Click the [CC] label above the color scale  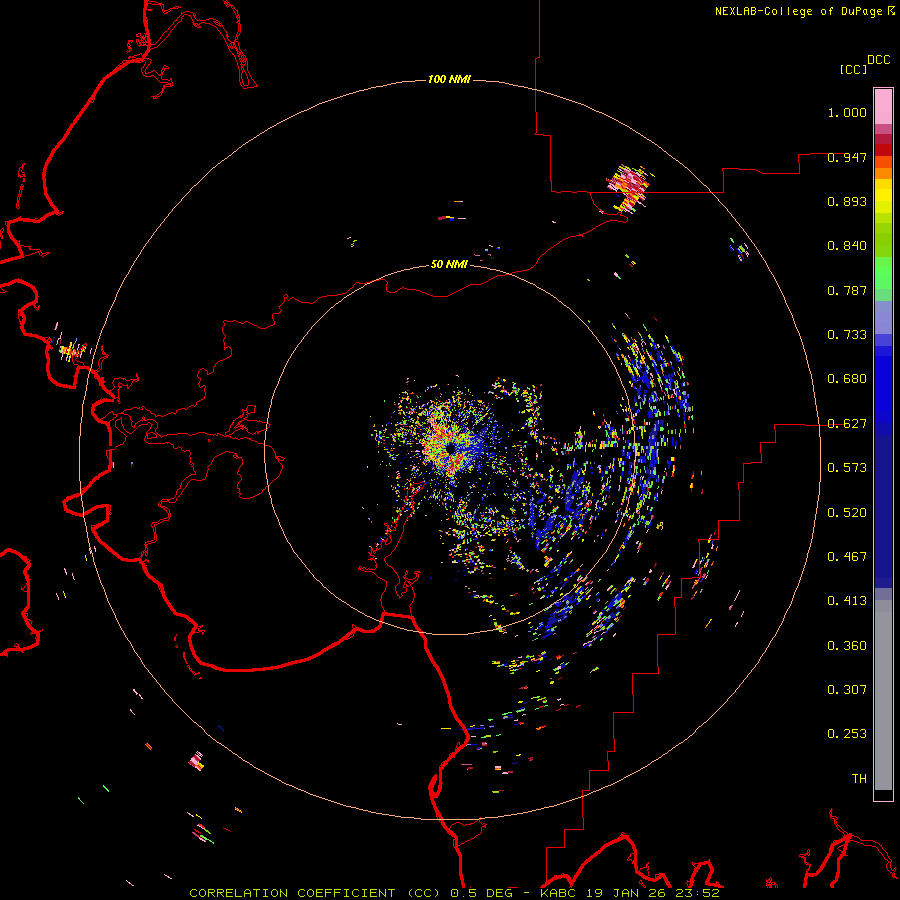854,69
